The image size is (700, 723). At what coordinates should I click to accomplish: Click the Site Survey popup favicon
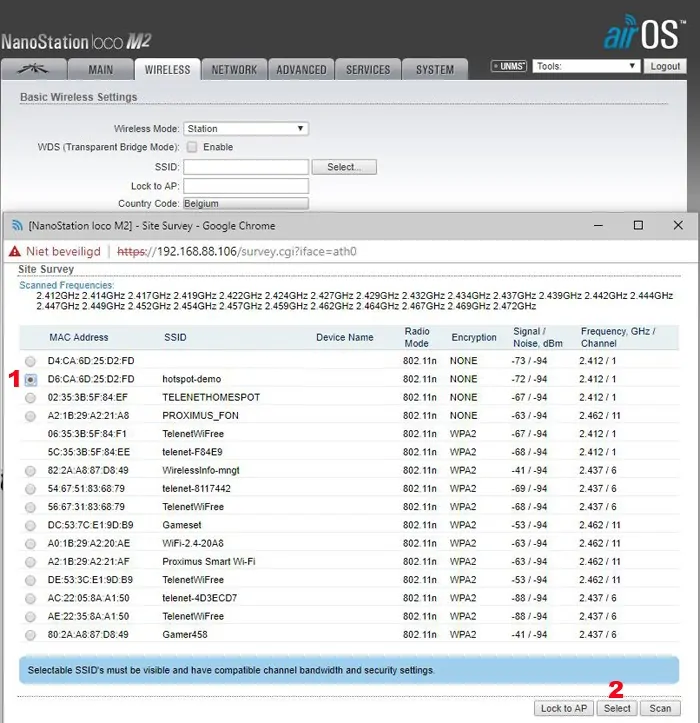coord(16,226)
